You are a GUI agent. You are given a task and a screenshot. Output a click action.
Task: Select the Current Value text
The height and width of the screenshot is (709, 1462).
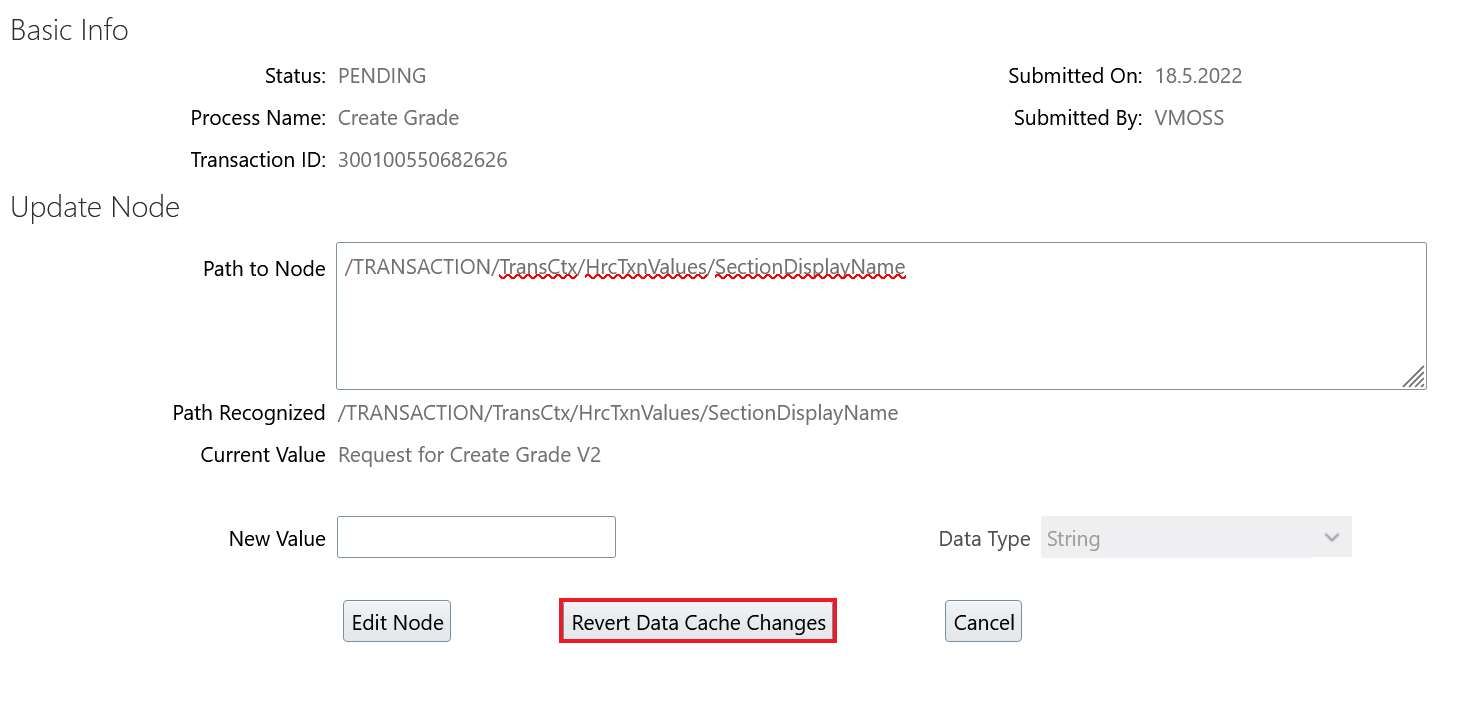click(469, 455)
